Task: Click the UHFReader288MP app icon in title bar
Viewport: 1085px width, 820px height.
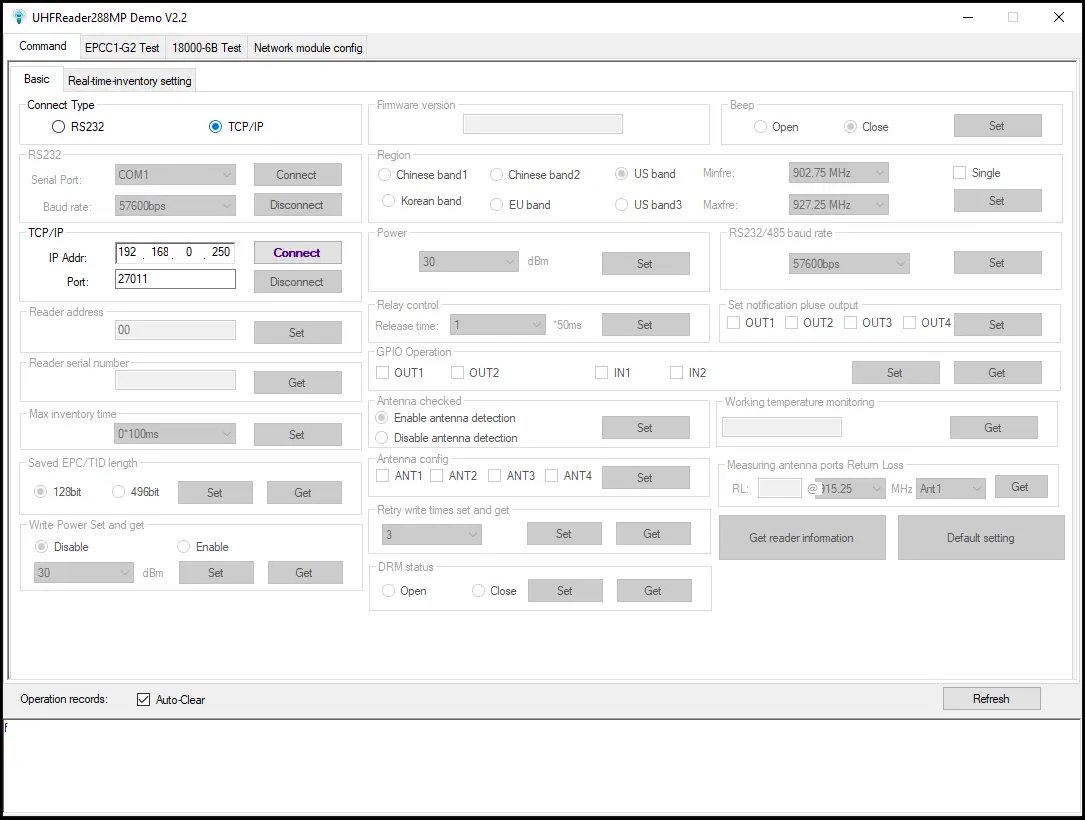Action: 18,17
